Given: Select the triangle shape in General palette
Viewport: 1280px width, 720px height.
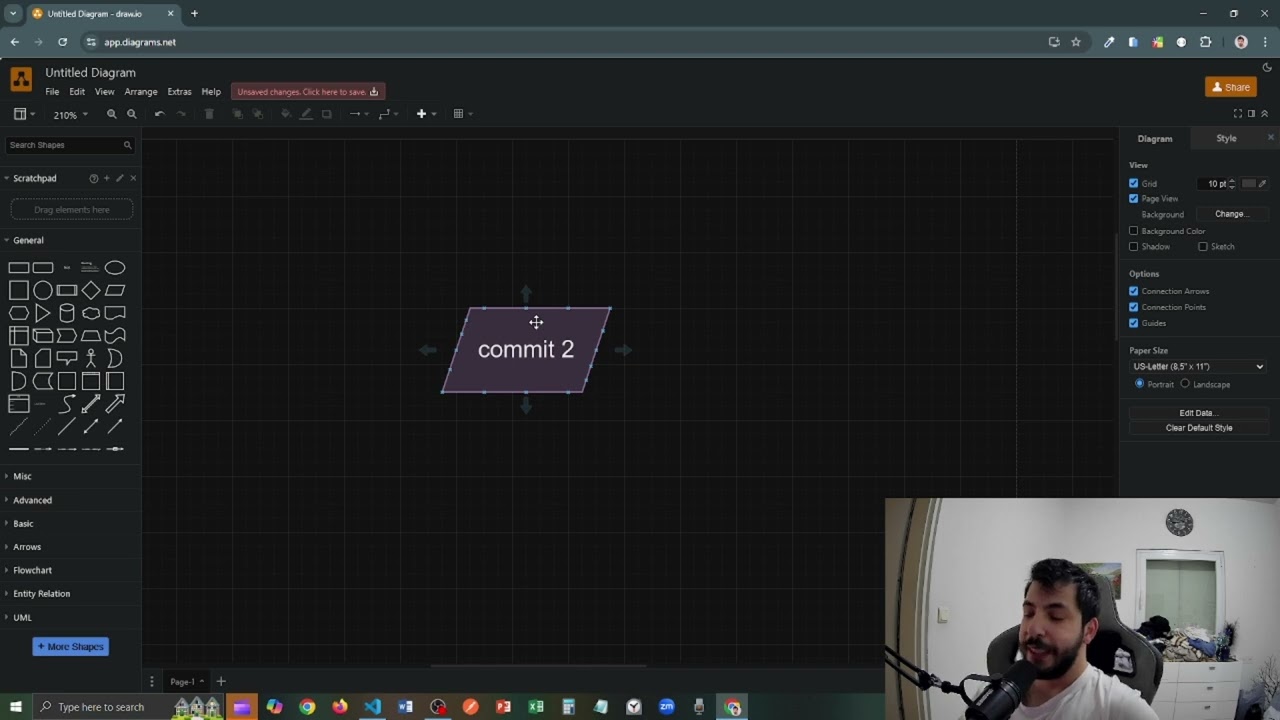Looking at the screenshot, I should click(43, 313).
